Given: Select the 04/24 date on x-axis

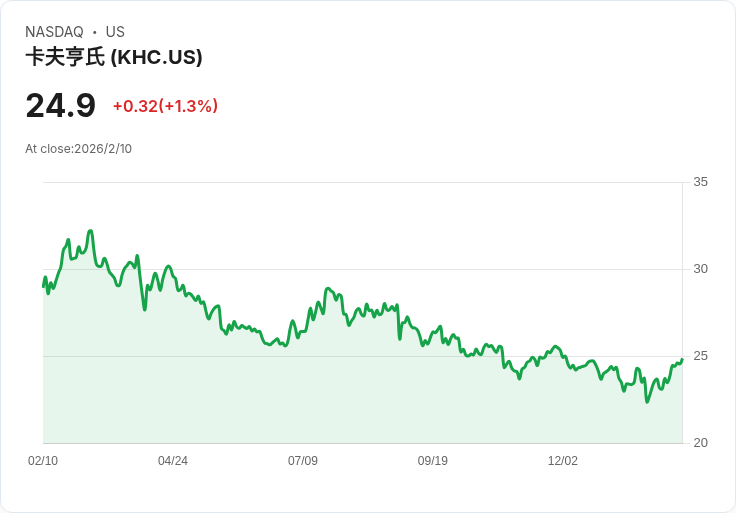Looking at the screenshot, I should tap(173, 461).
